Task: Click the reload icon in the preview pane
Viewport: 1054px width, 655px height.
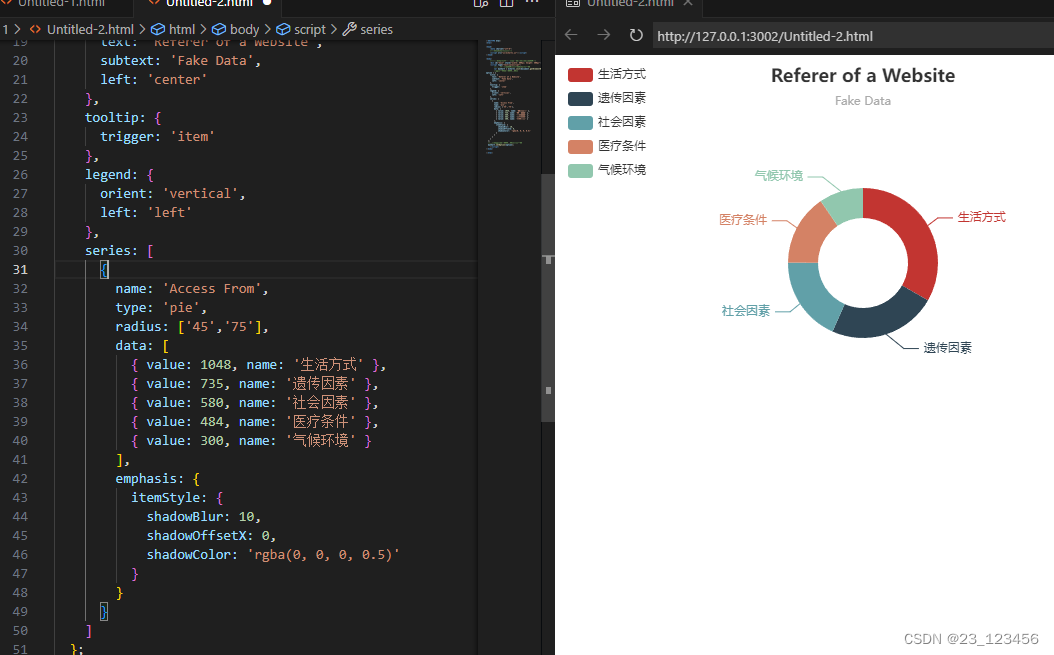Action: [x=635, y=35]
